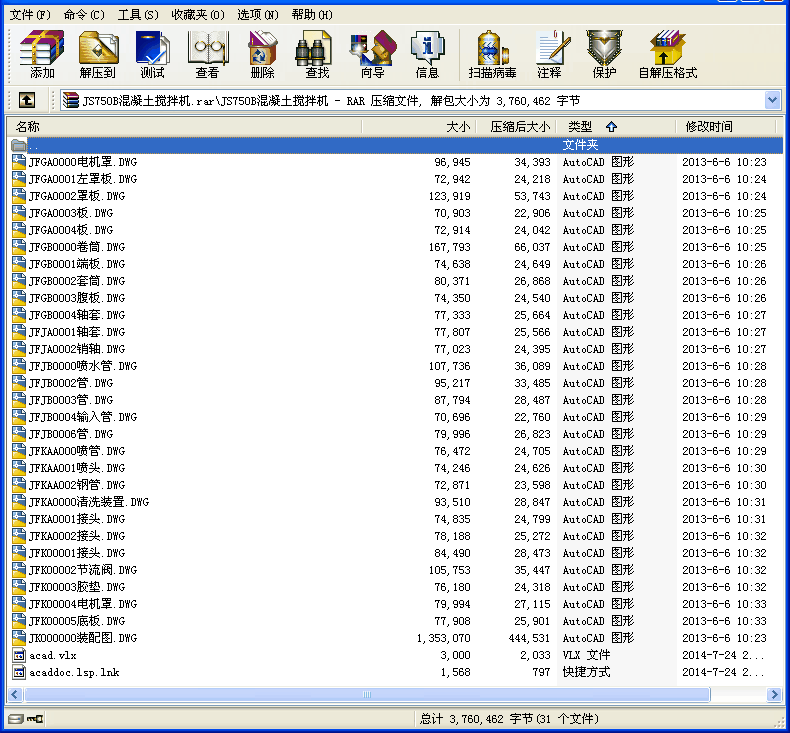Launch the 查找 (Find) binoculars icon
The height and width of the screenshot is (733, 790).
(x=317, y=54)
